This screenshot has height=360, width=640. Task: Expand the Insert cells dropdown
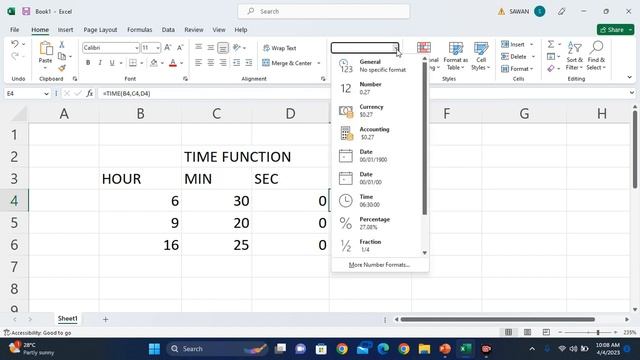coord(531,44)
